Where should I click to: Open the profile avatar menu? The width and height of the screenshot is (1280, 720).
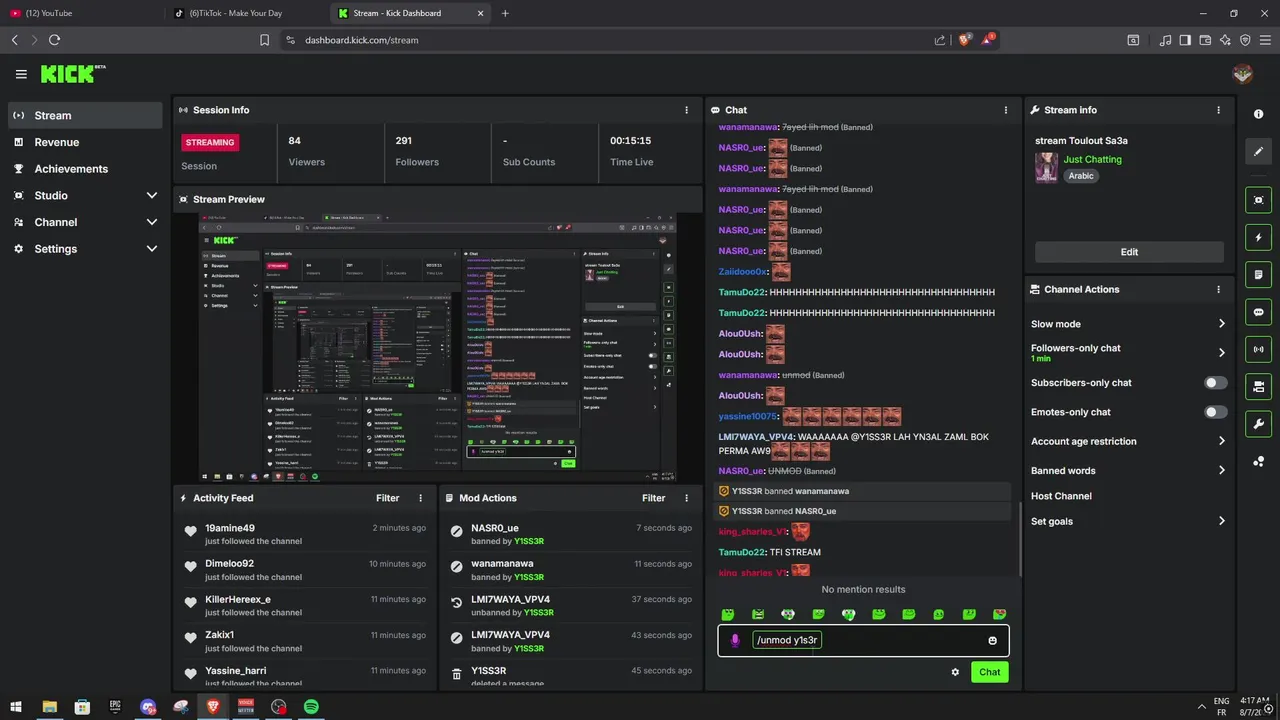coord(1243,74)
